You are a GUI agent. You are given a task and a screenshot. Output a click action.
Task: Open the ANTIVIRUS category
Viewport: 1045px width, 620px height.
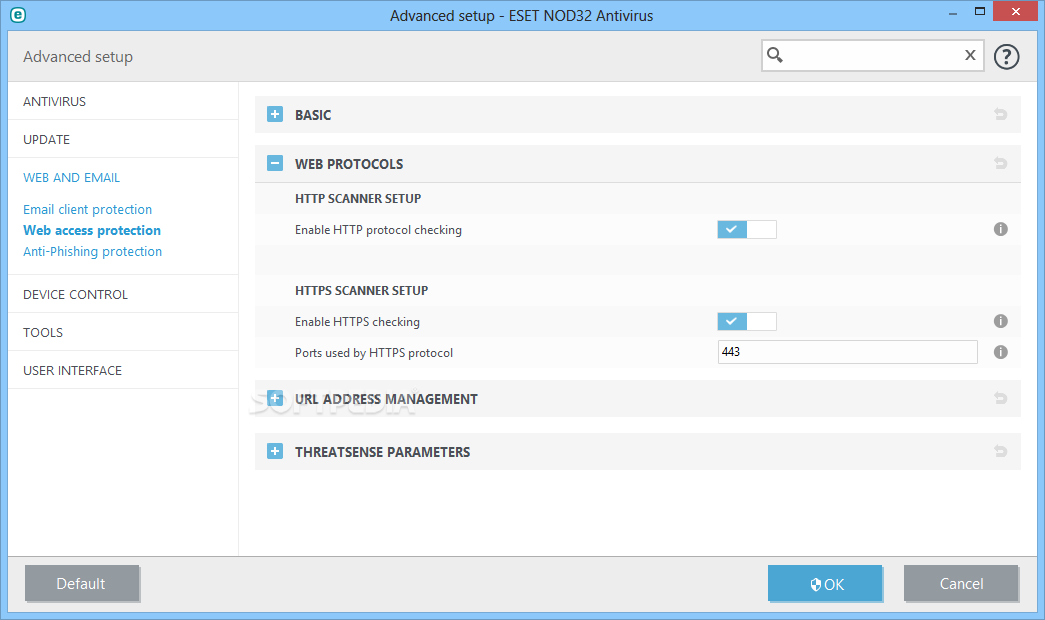(x=55, y=101)
